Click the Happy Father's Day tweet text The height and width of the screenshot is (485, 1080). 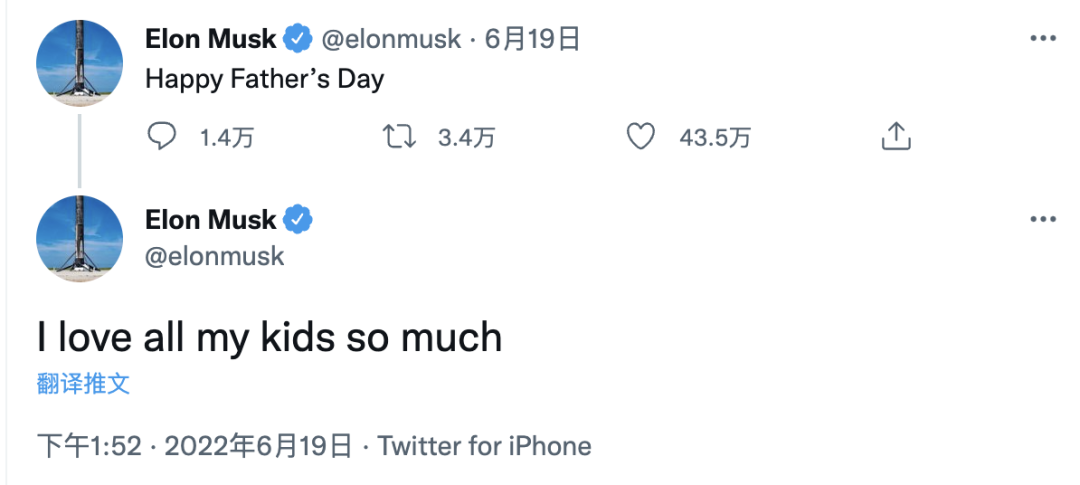pos(265,78)
